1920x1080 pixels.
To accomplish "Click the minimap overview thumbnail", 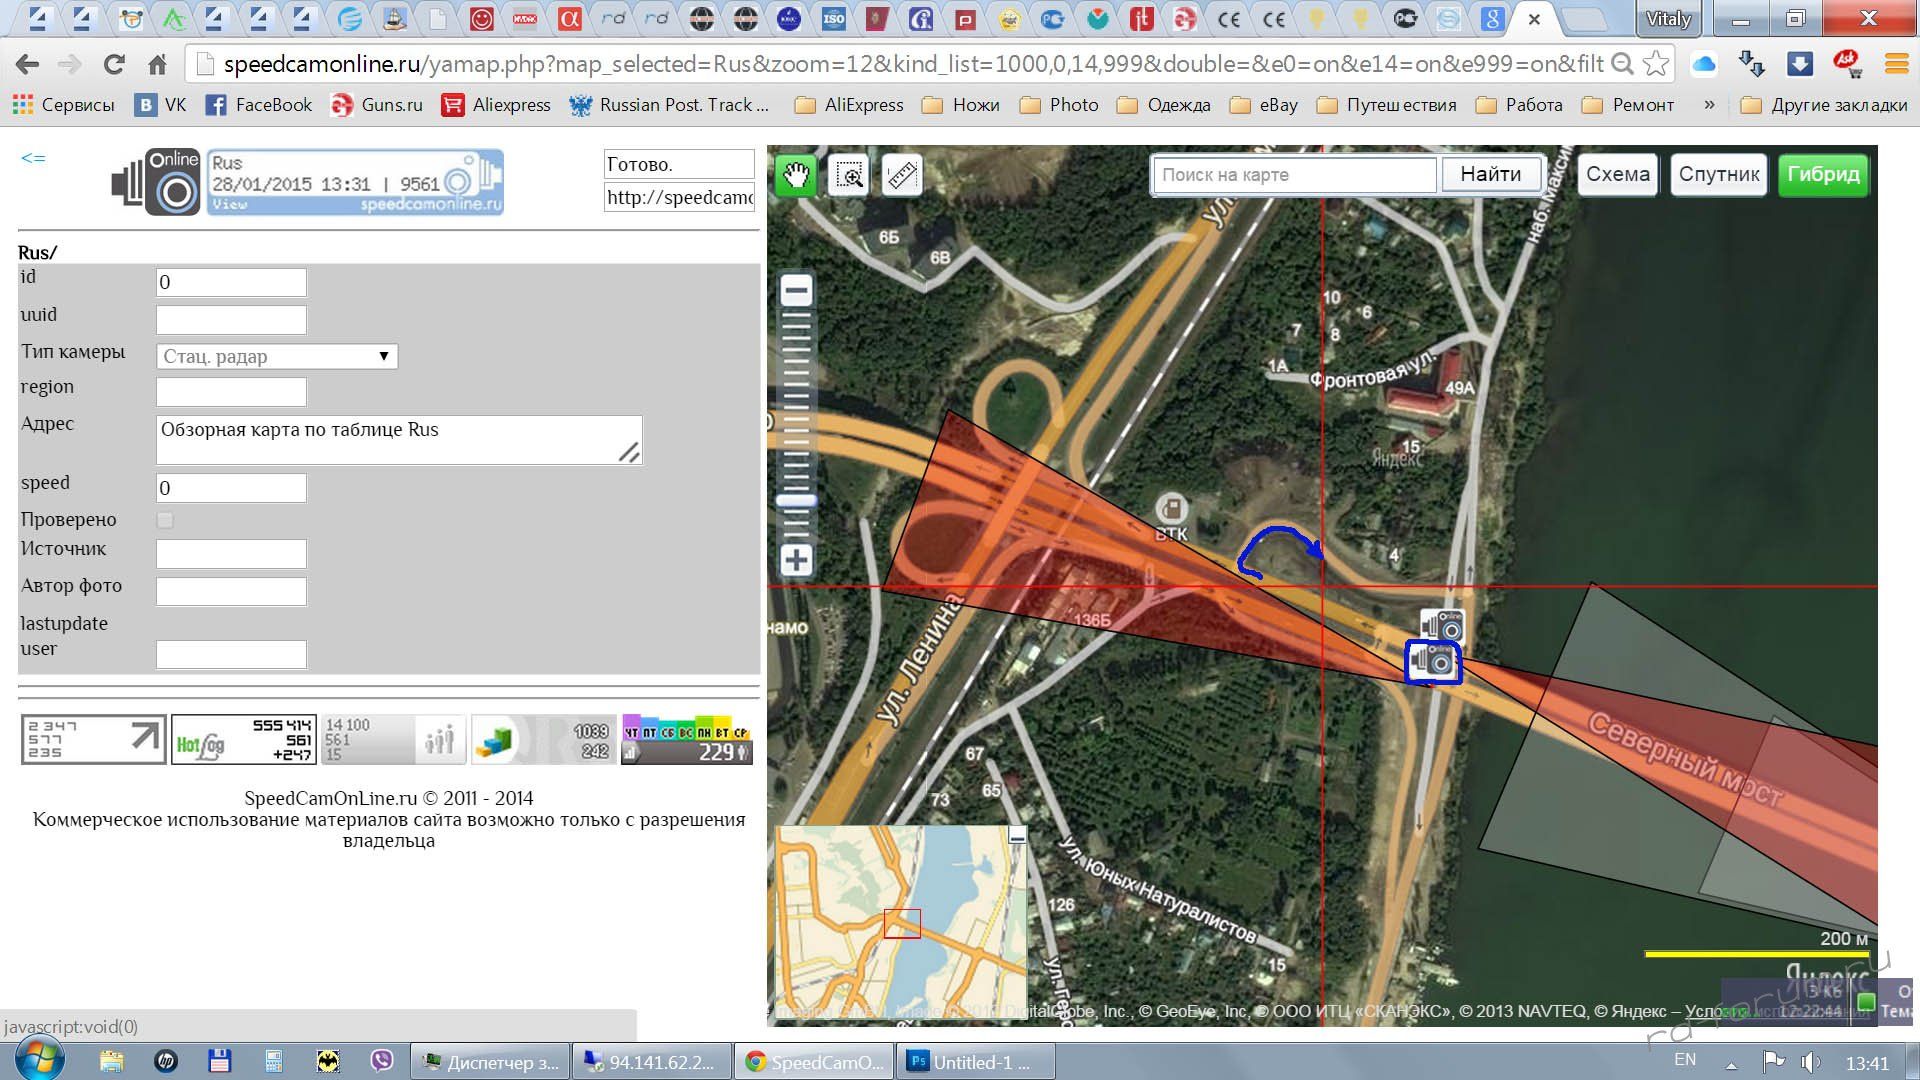I will pos(901,922).
